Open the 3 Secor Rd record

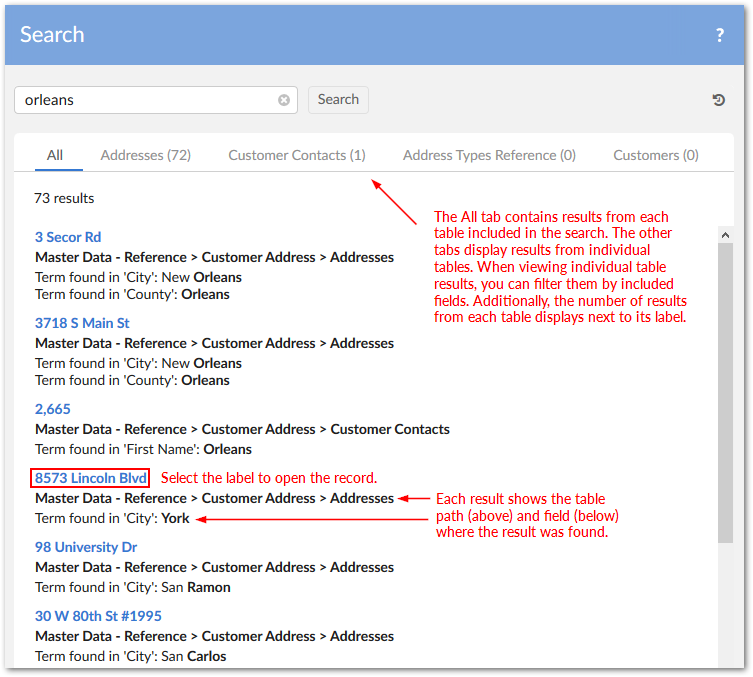(x=68, y=237)
